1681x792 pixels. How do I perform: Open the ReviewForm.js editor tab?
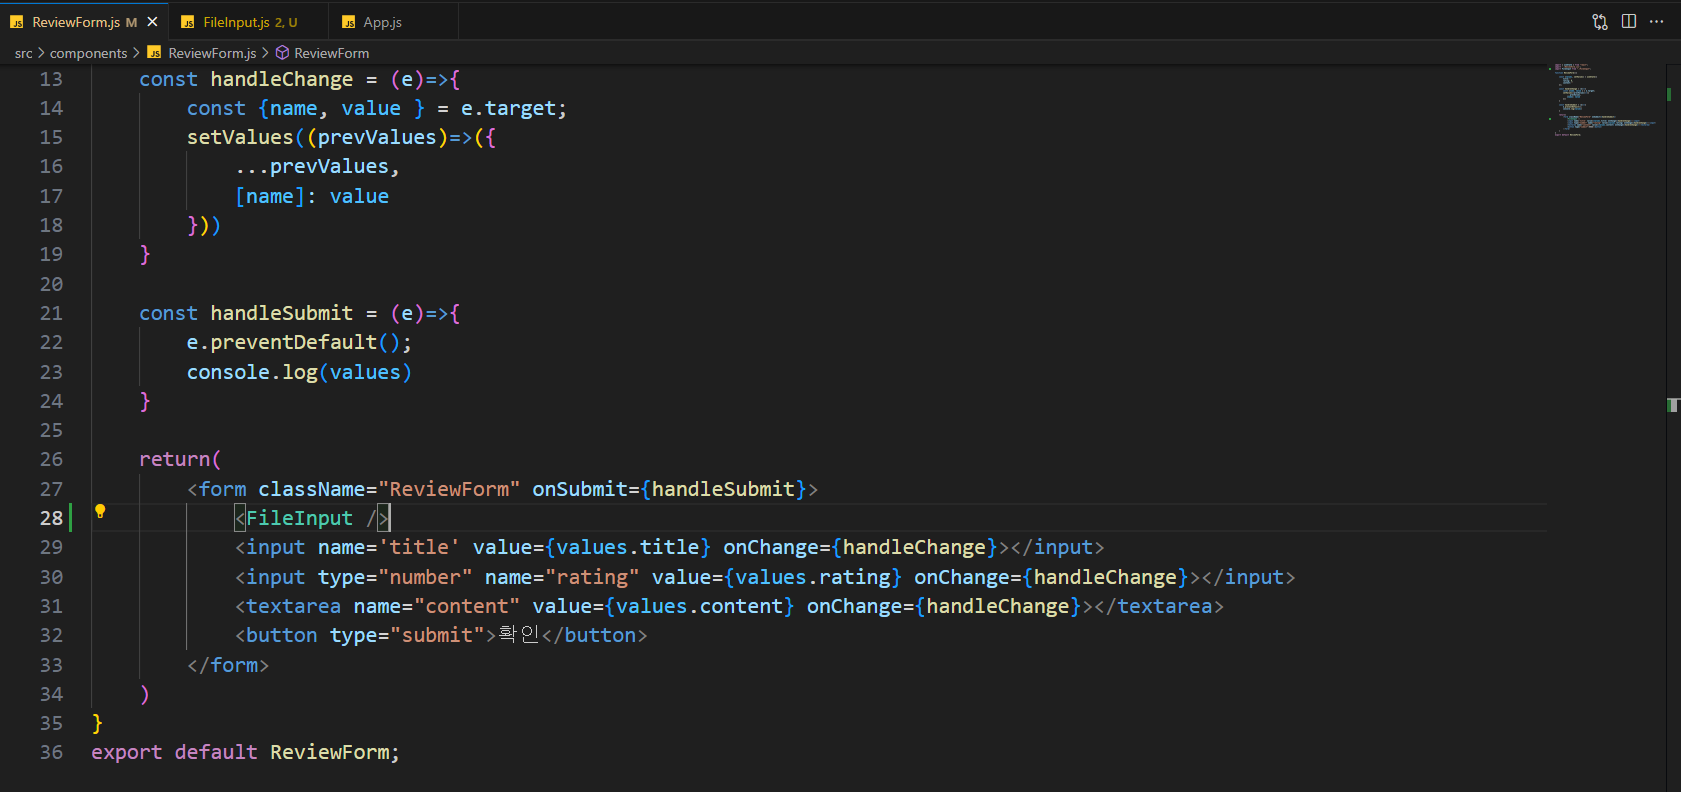(84, 22)
